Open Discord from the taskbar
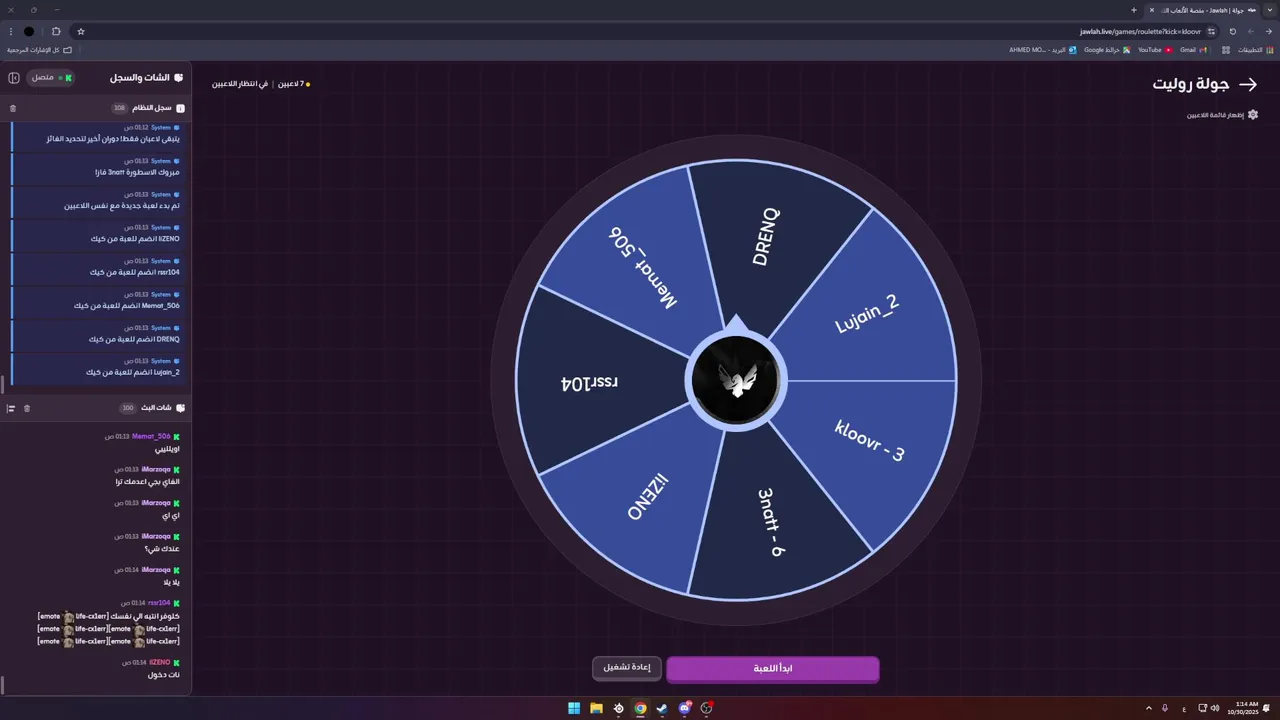Screen dimensions: 1280x720 pos(685,708)
